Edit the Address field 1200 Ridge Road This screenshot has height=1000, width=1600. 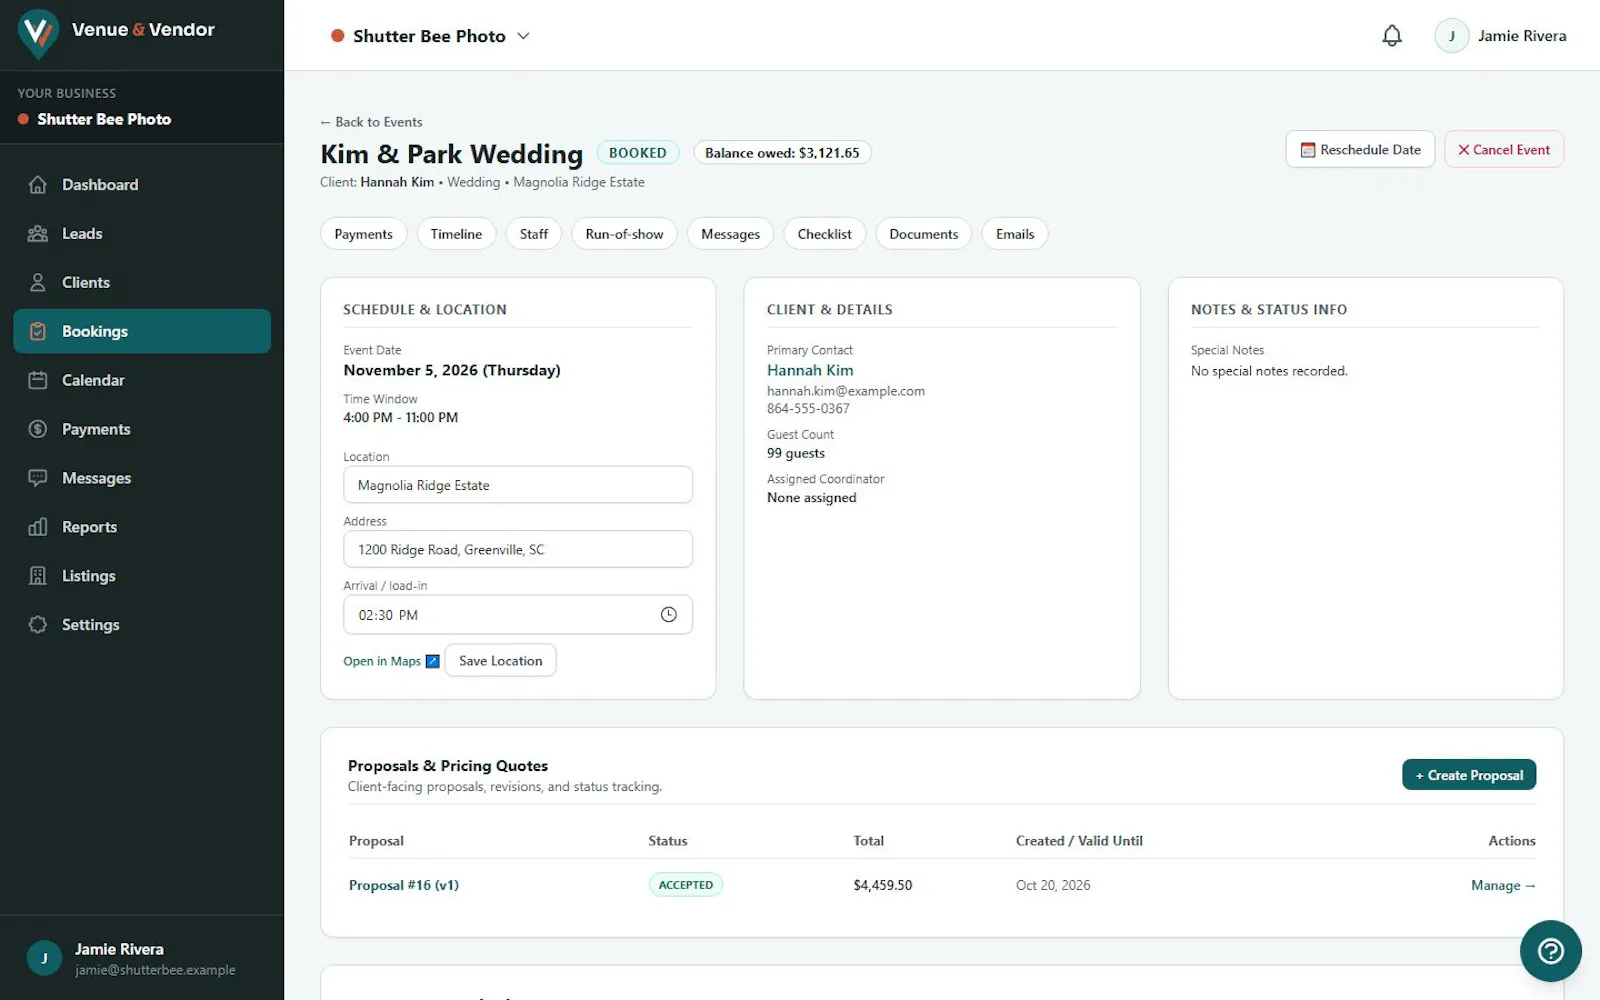point(518,549)
